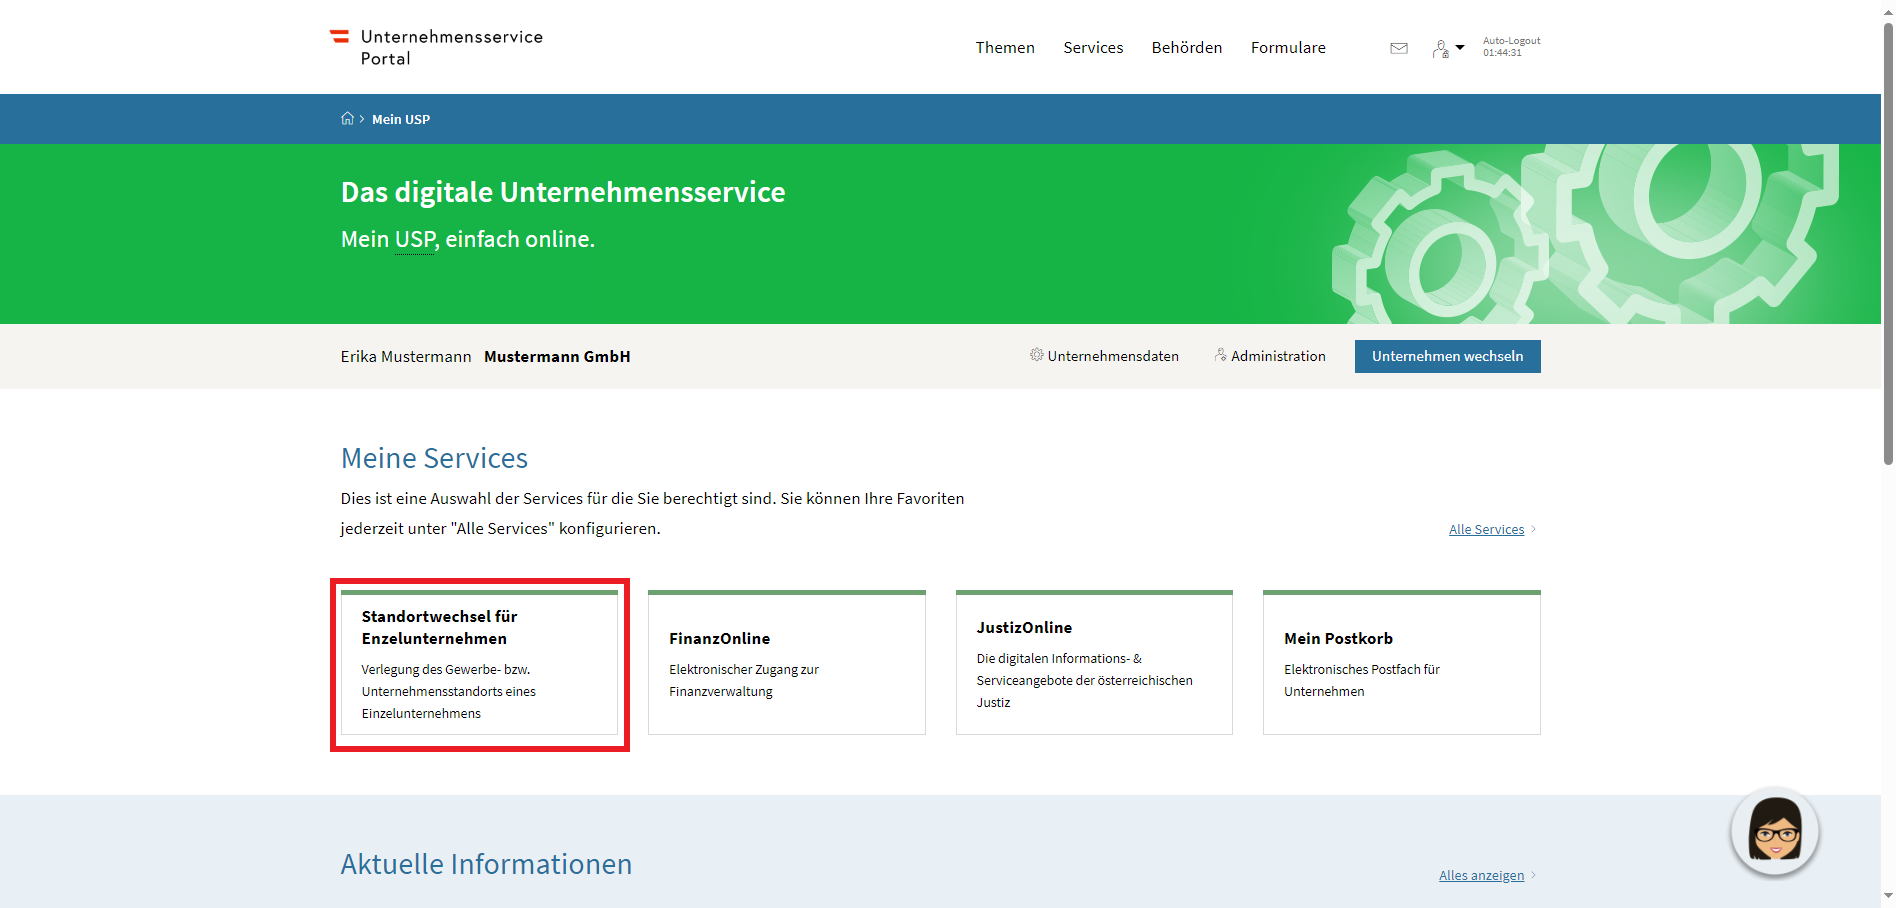Go to the Behörden menu item

pyautogui.click(x=1186, y=48)
